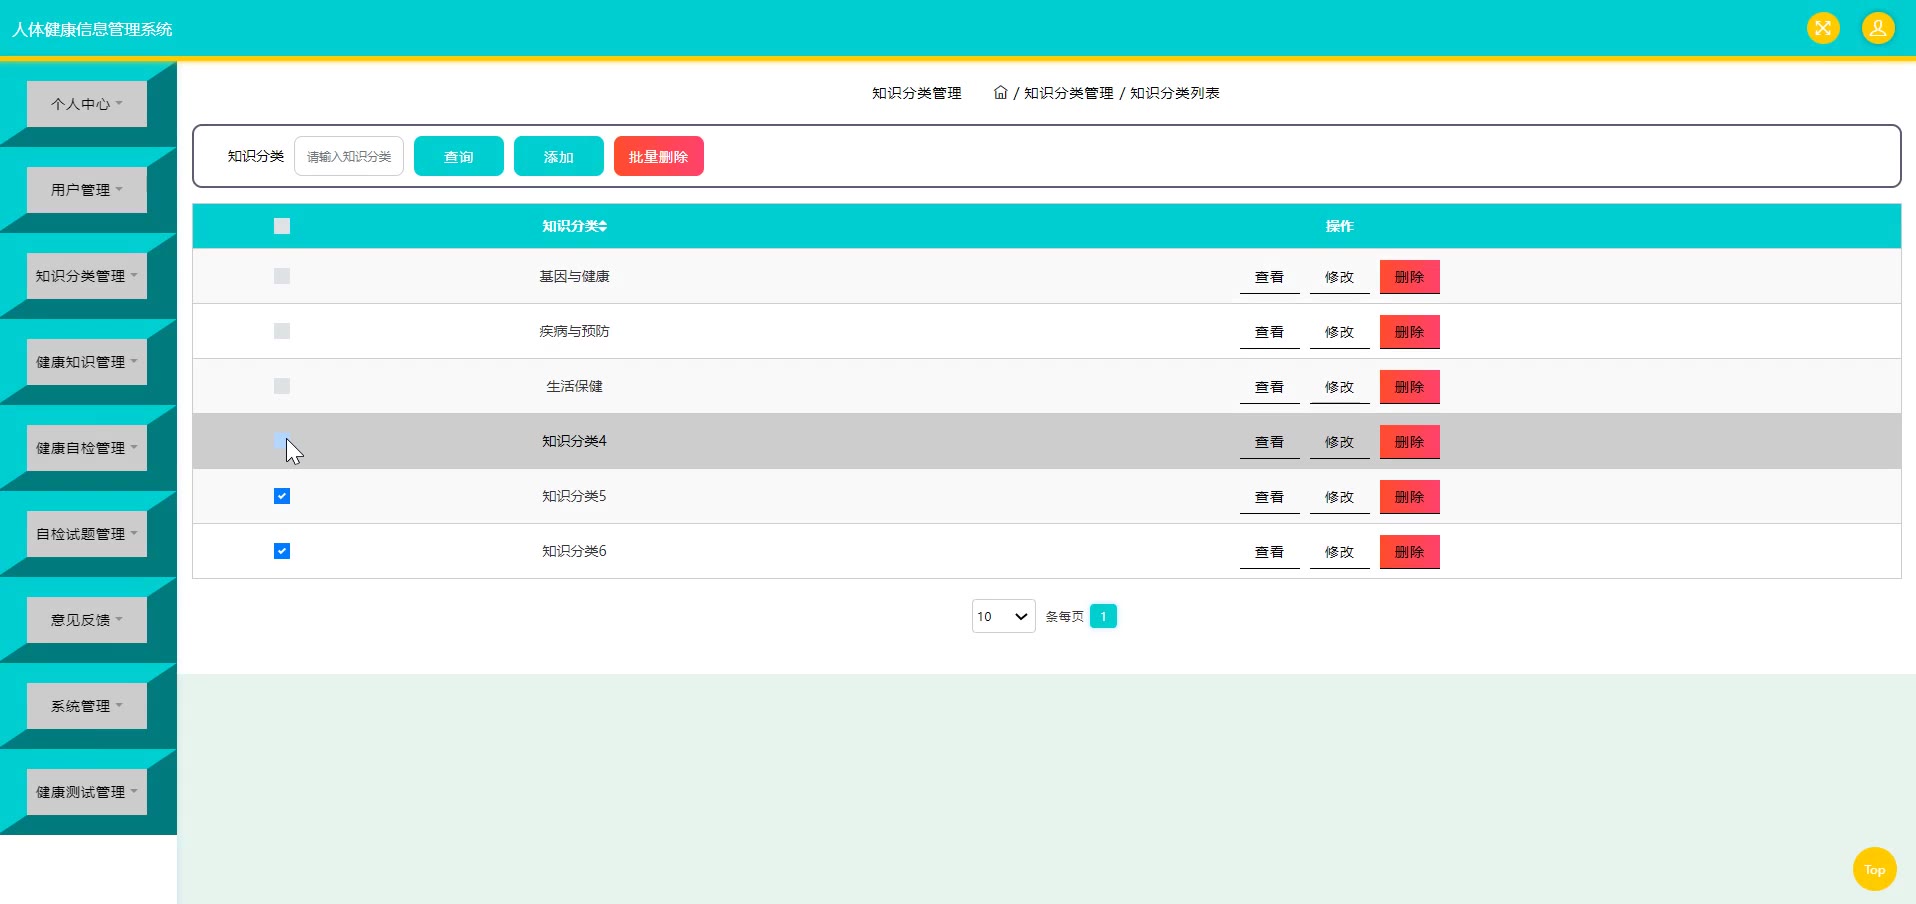Viewport: 1916px width, 904px height.
Task: Click the 查询 search button
Action: [459, 156]
